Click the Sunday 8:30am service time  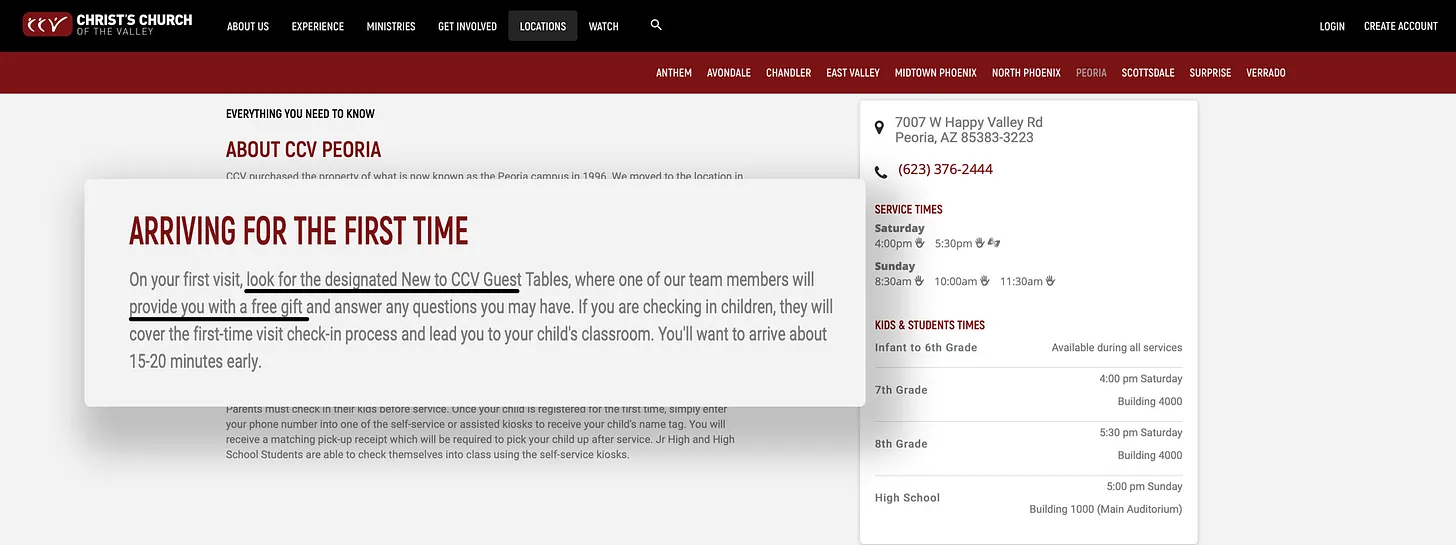[x=893, y=281]
